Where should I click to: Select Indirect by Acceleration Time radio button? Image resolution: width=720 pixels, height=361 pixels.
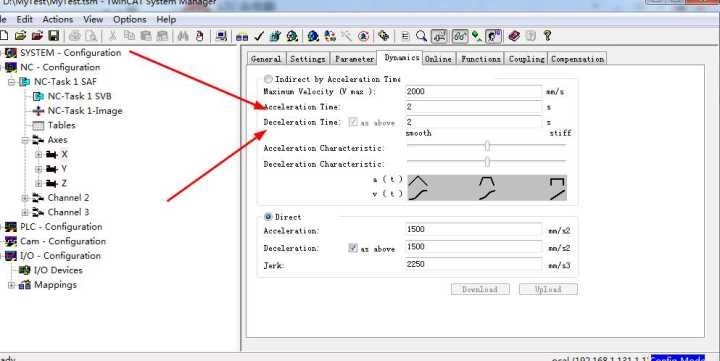pos(268,79)
